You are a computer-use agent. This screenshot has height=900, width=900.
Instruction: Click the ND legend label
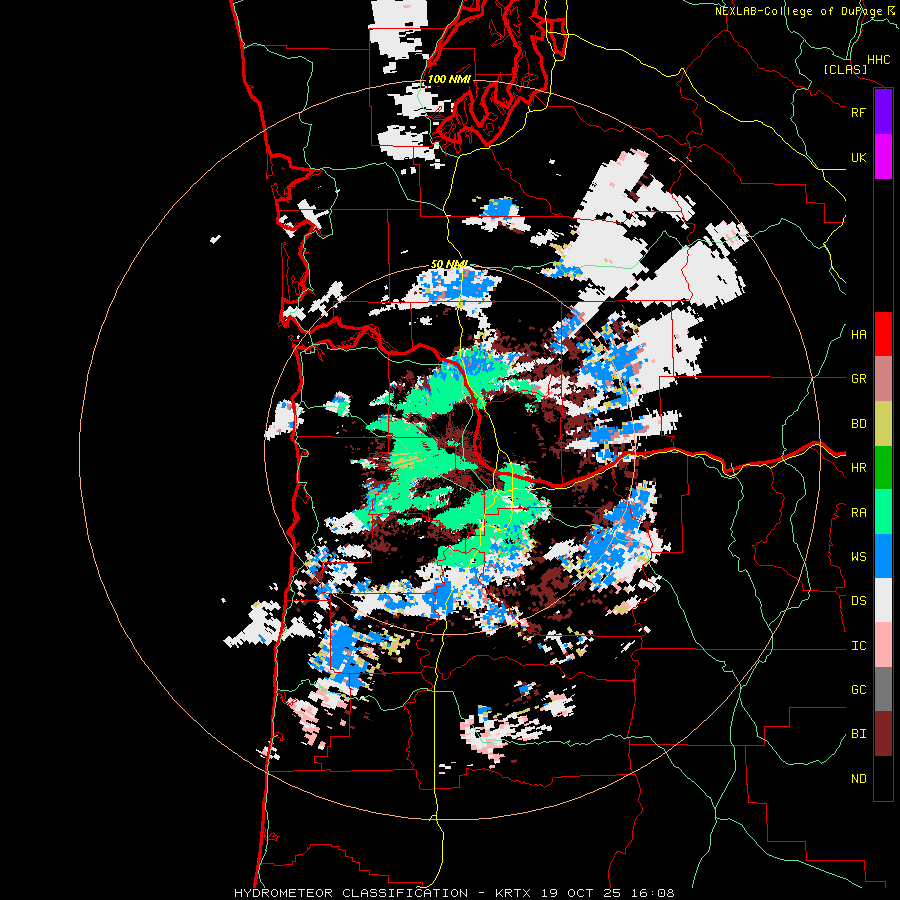(858, 779)
